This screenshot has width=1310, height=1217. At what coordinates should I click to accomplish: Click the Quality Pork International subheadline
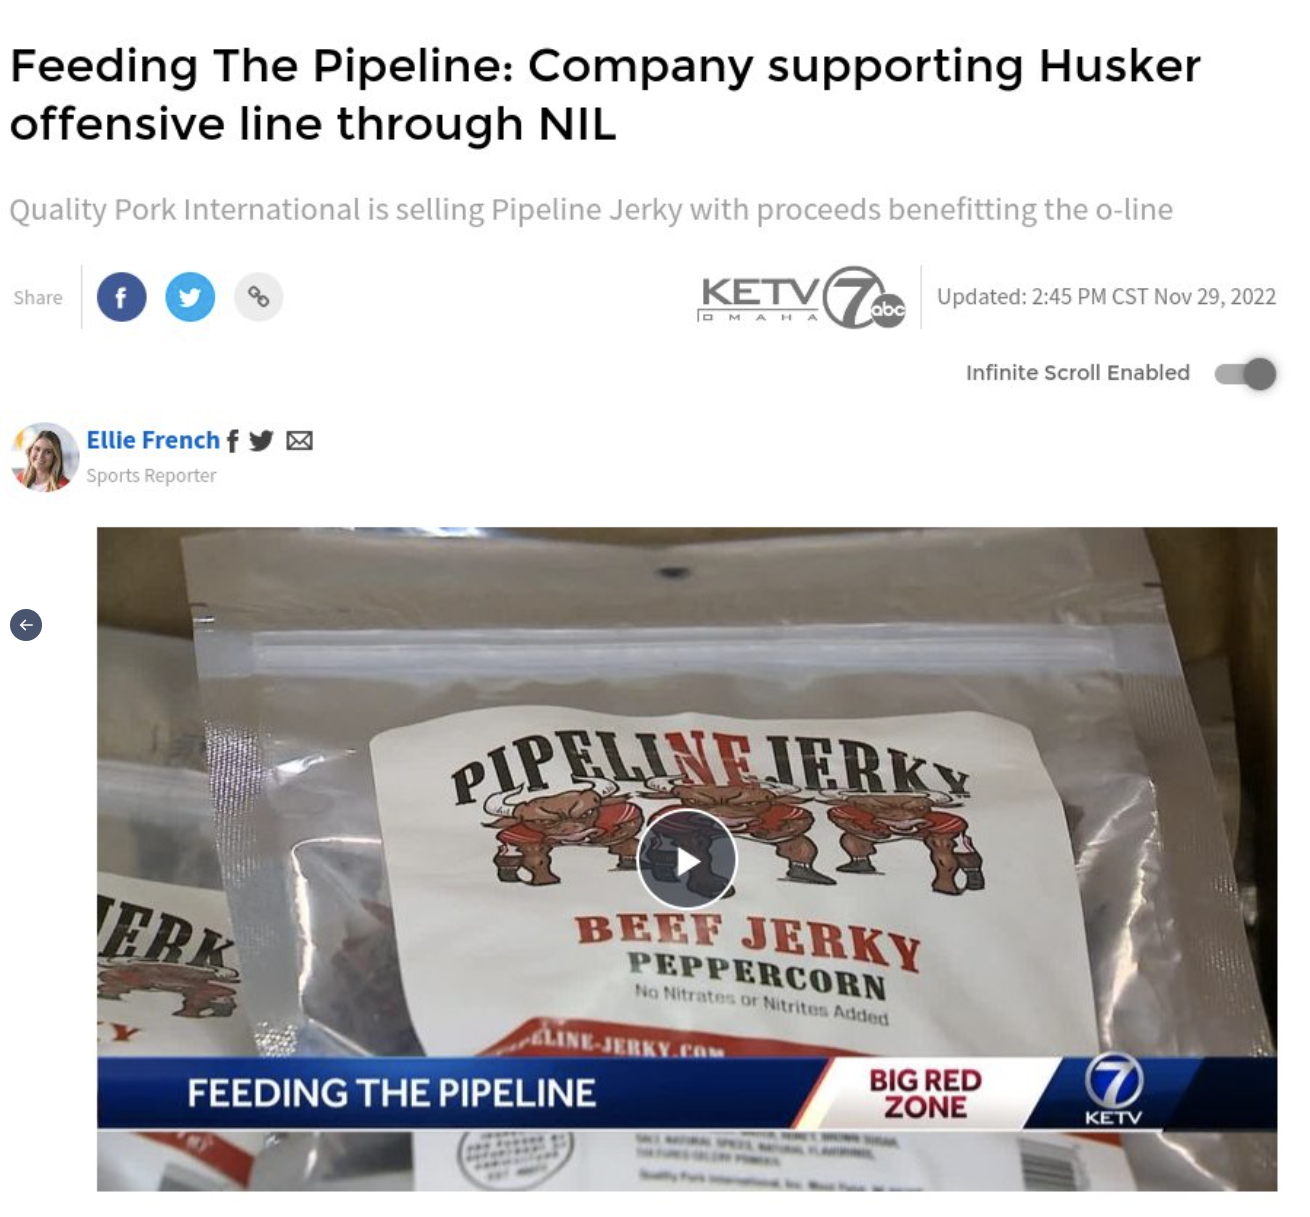point(591,210)
